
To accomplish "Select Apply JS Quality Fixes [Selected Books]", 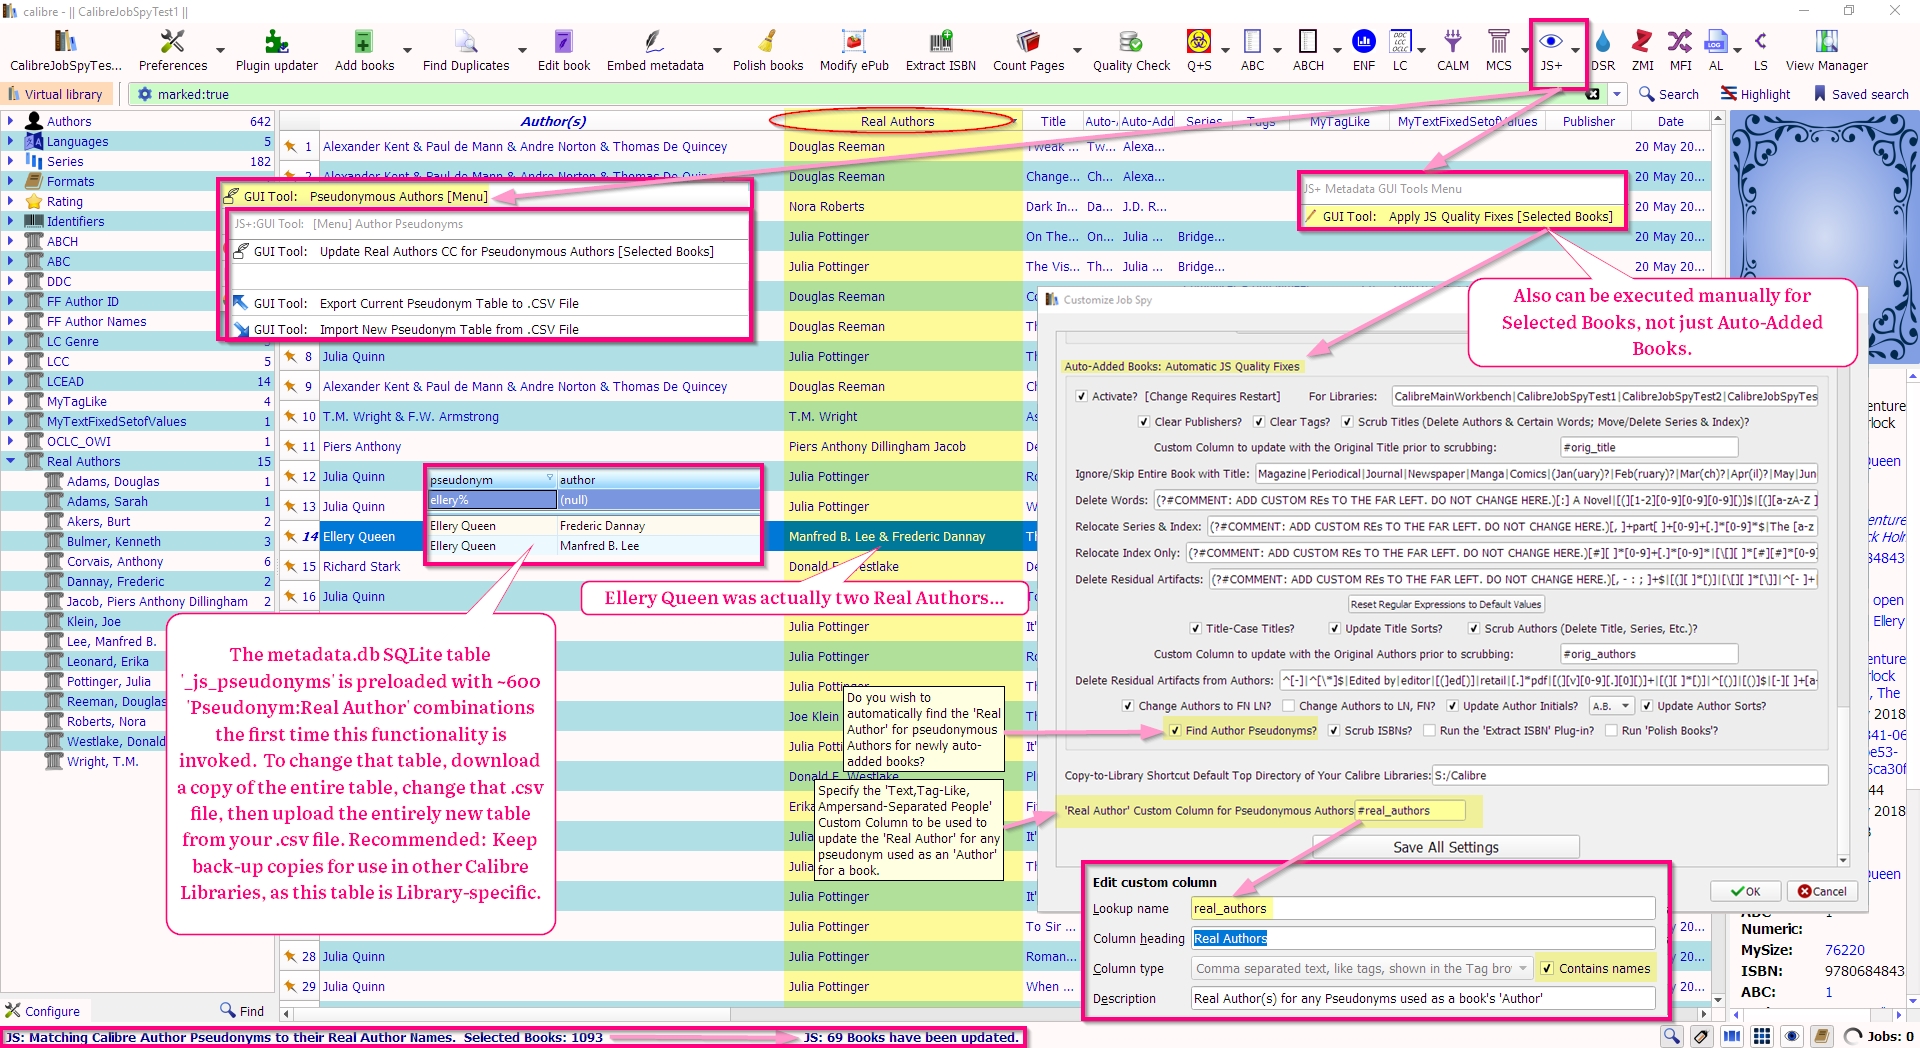I will [x=1462, y=216].
